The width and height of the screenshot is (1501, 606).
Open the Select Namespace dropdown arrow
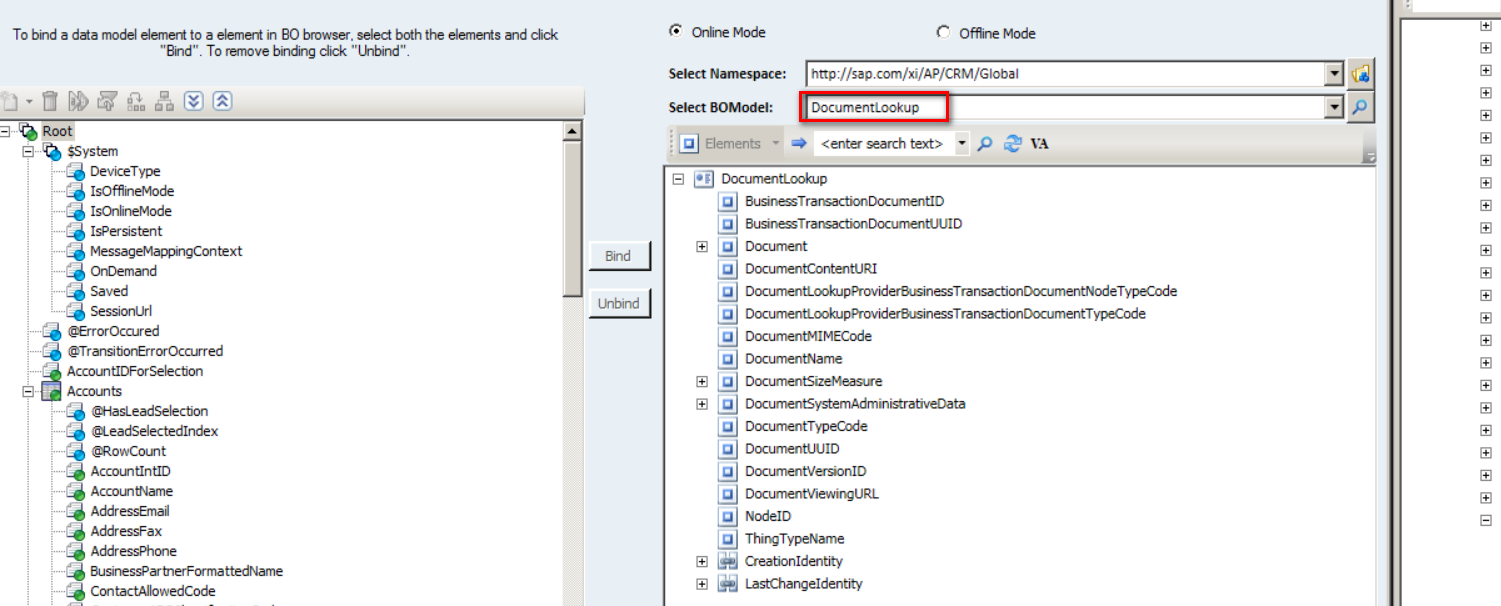(x=1333, y=74)
